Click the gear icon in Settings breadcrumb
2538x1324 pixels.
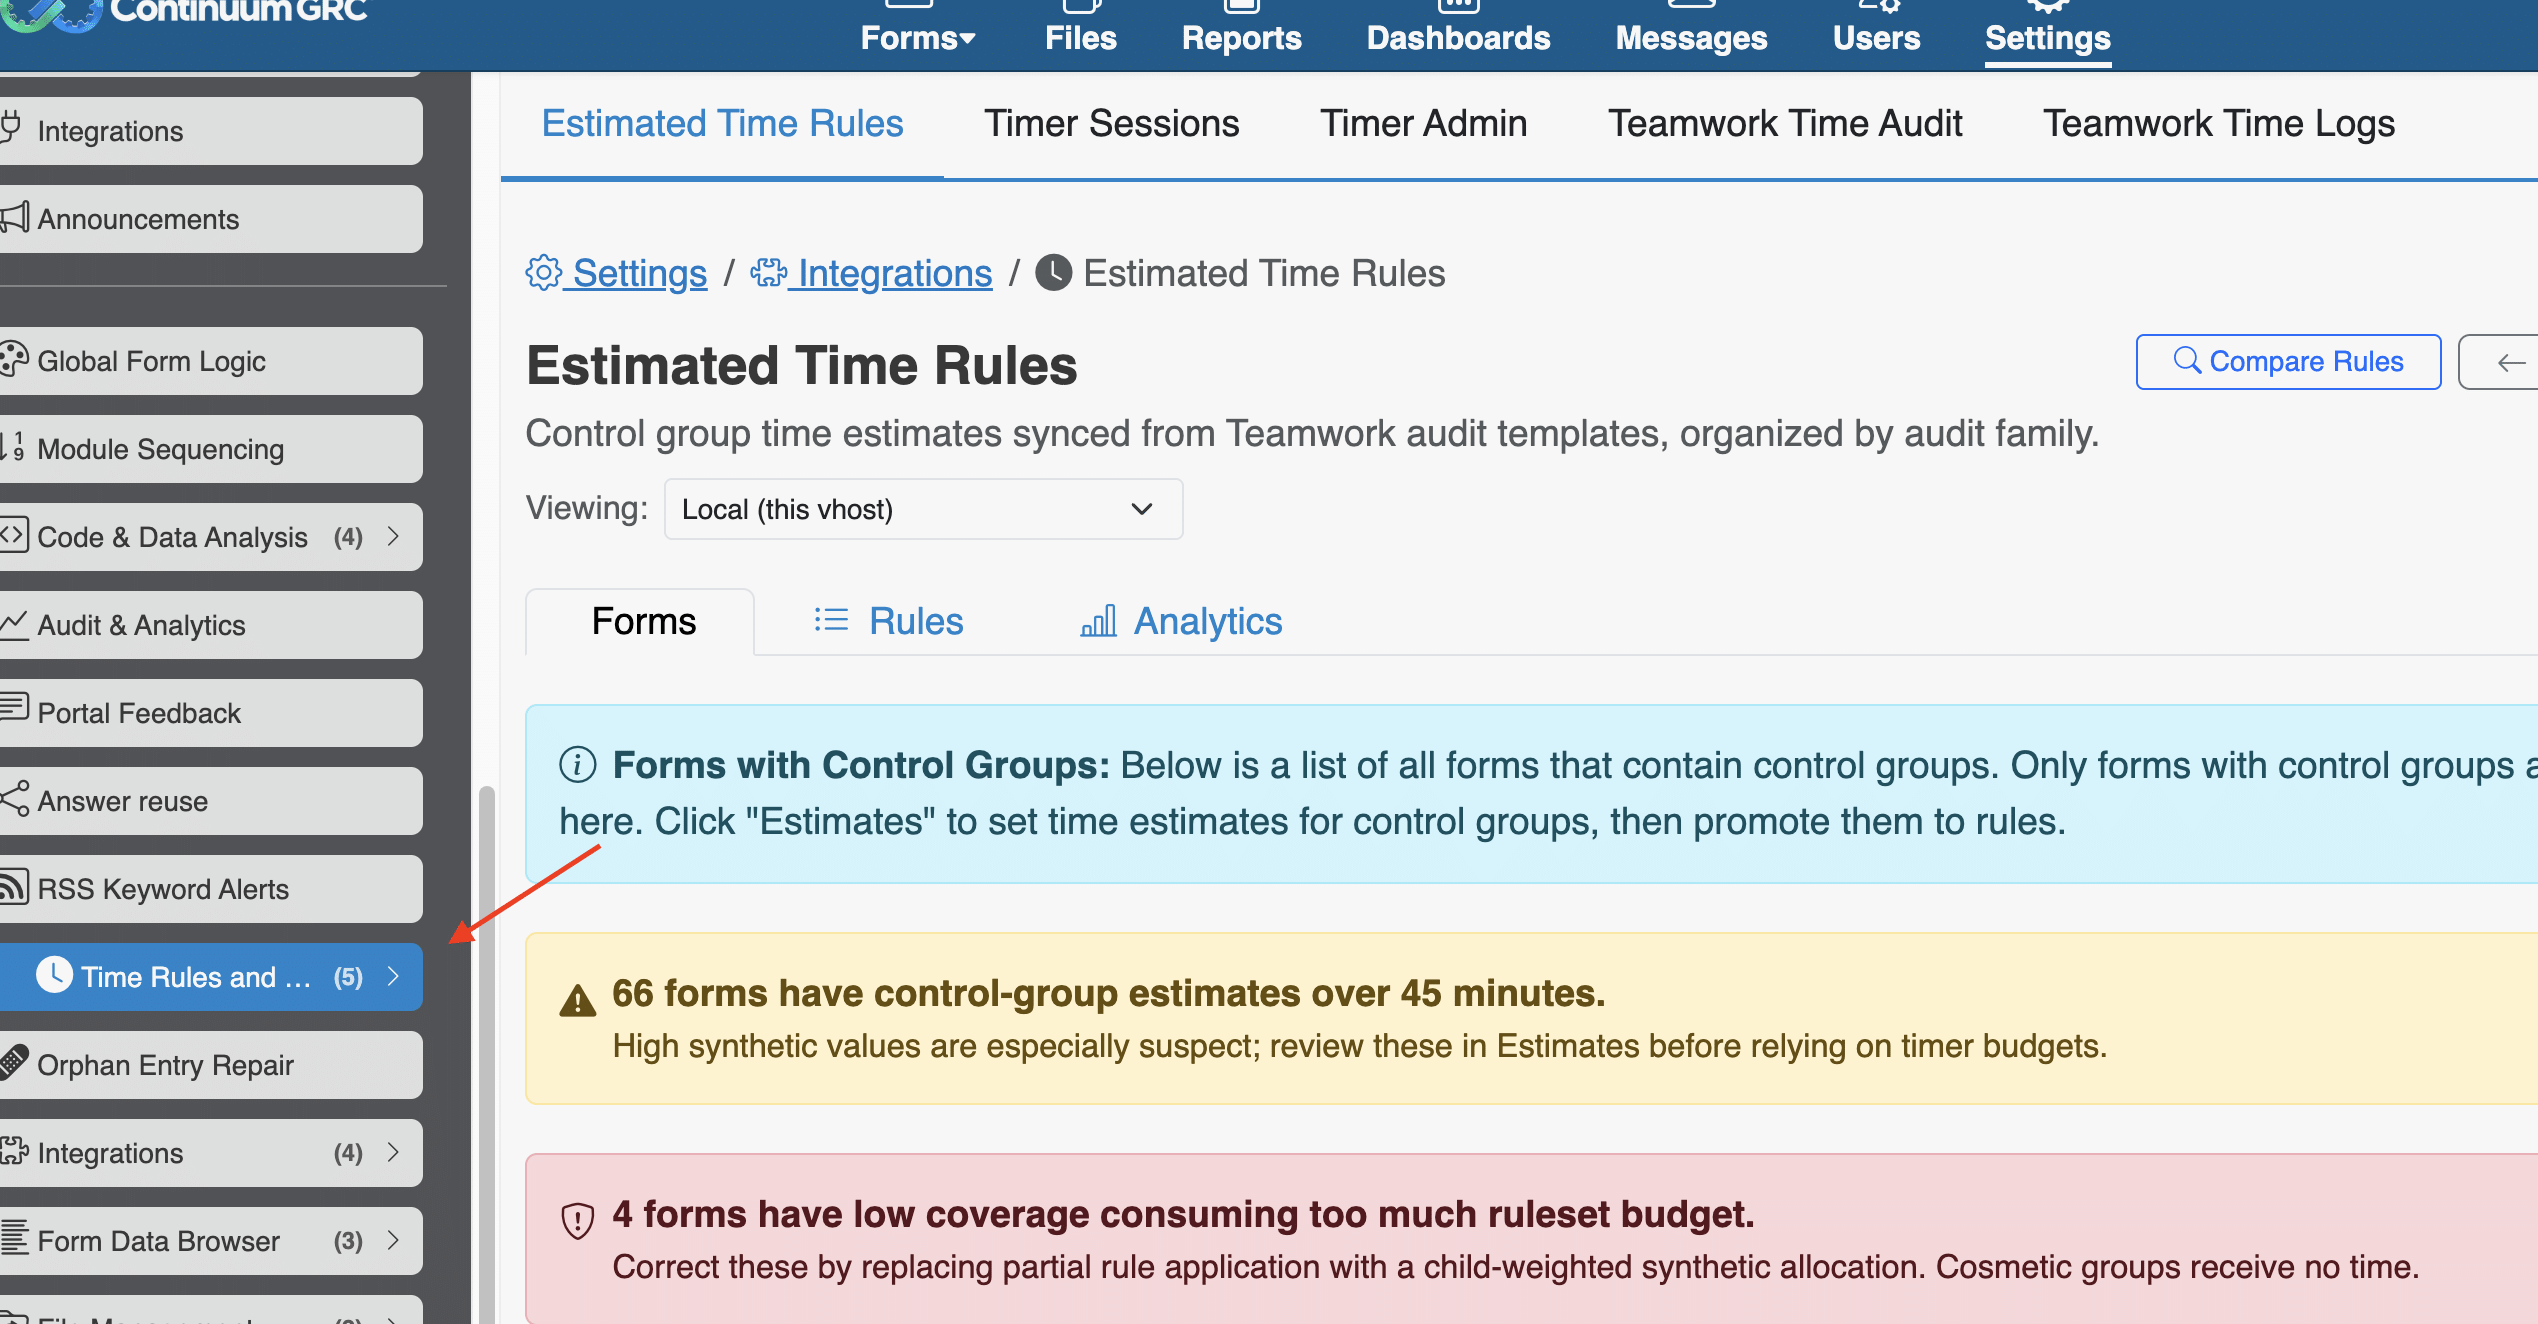tap(544, 273)
